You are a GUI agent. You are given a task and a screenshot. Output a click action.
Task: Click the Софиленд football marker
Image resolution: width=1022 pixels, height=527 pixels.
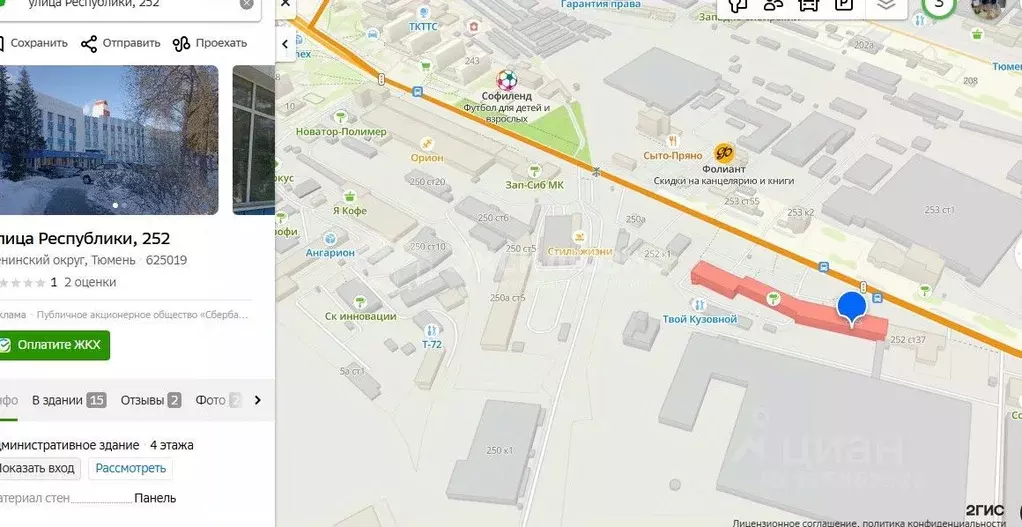pos(506,81)
